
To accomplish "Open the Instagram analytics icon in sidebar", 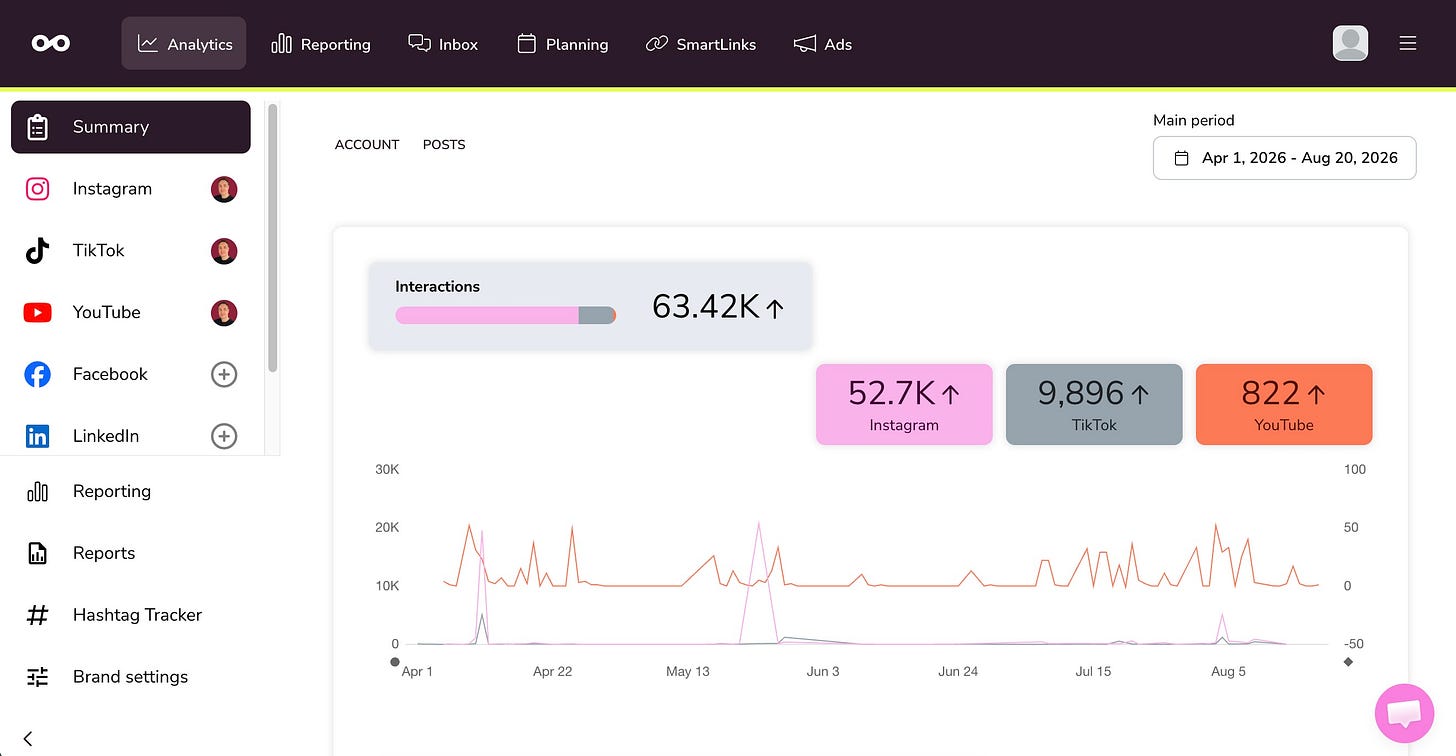I will pyautogui.click(x=37, y=189).
